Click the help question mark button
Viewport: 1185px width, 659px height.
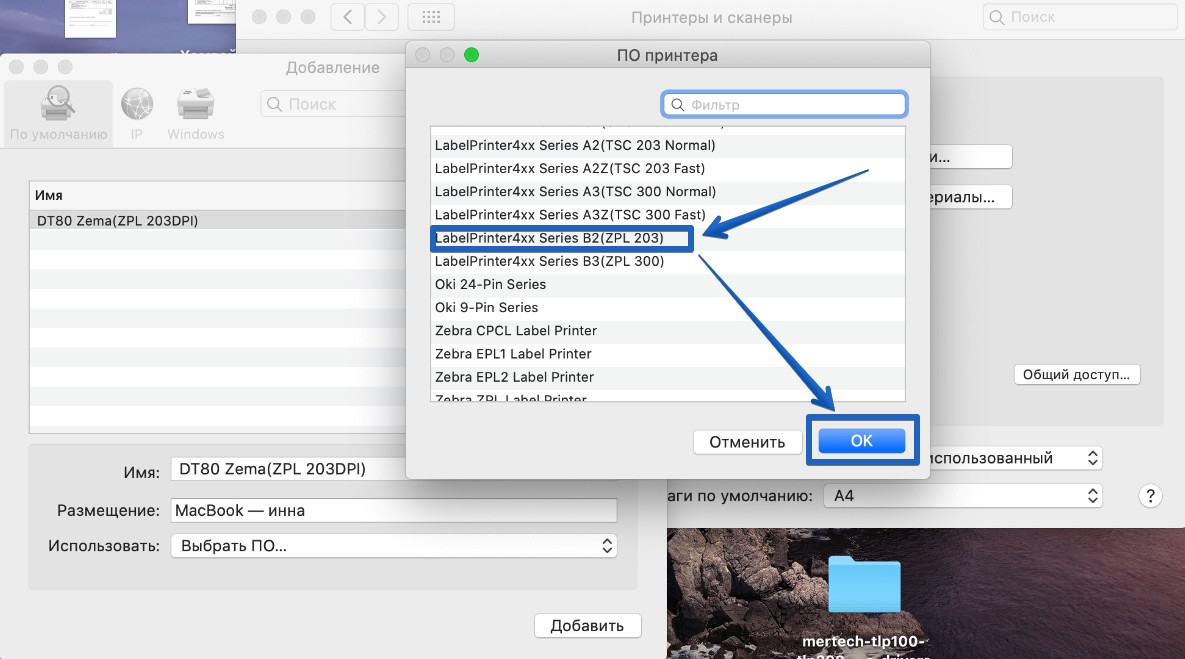click(1150, 496)
